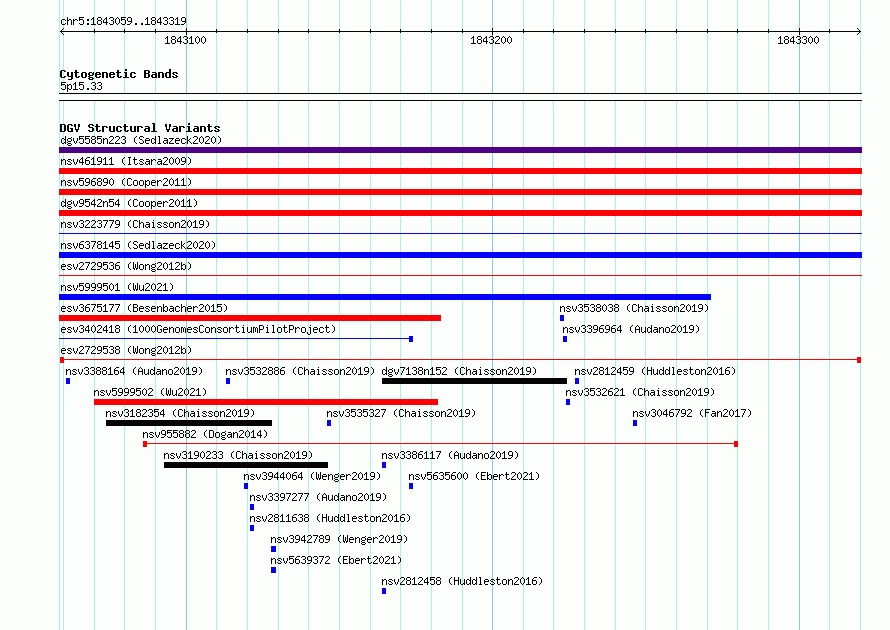The width and height of the screenshot is (890, 630).
Task: Click esv2729538 red right endpoint marker
Action: (859, 360)
